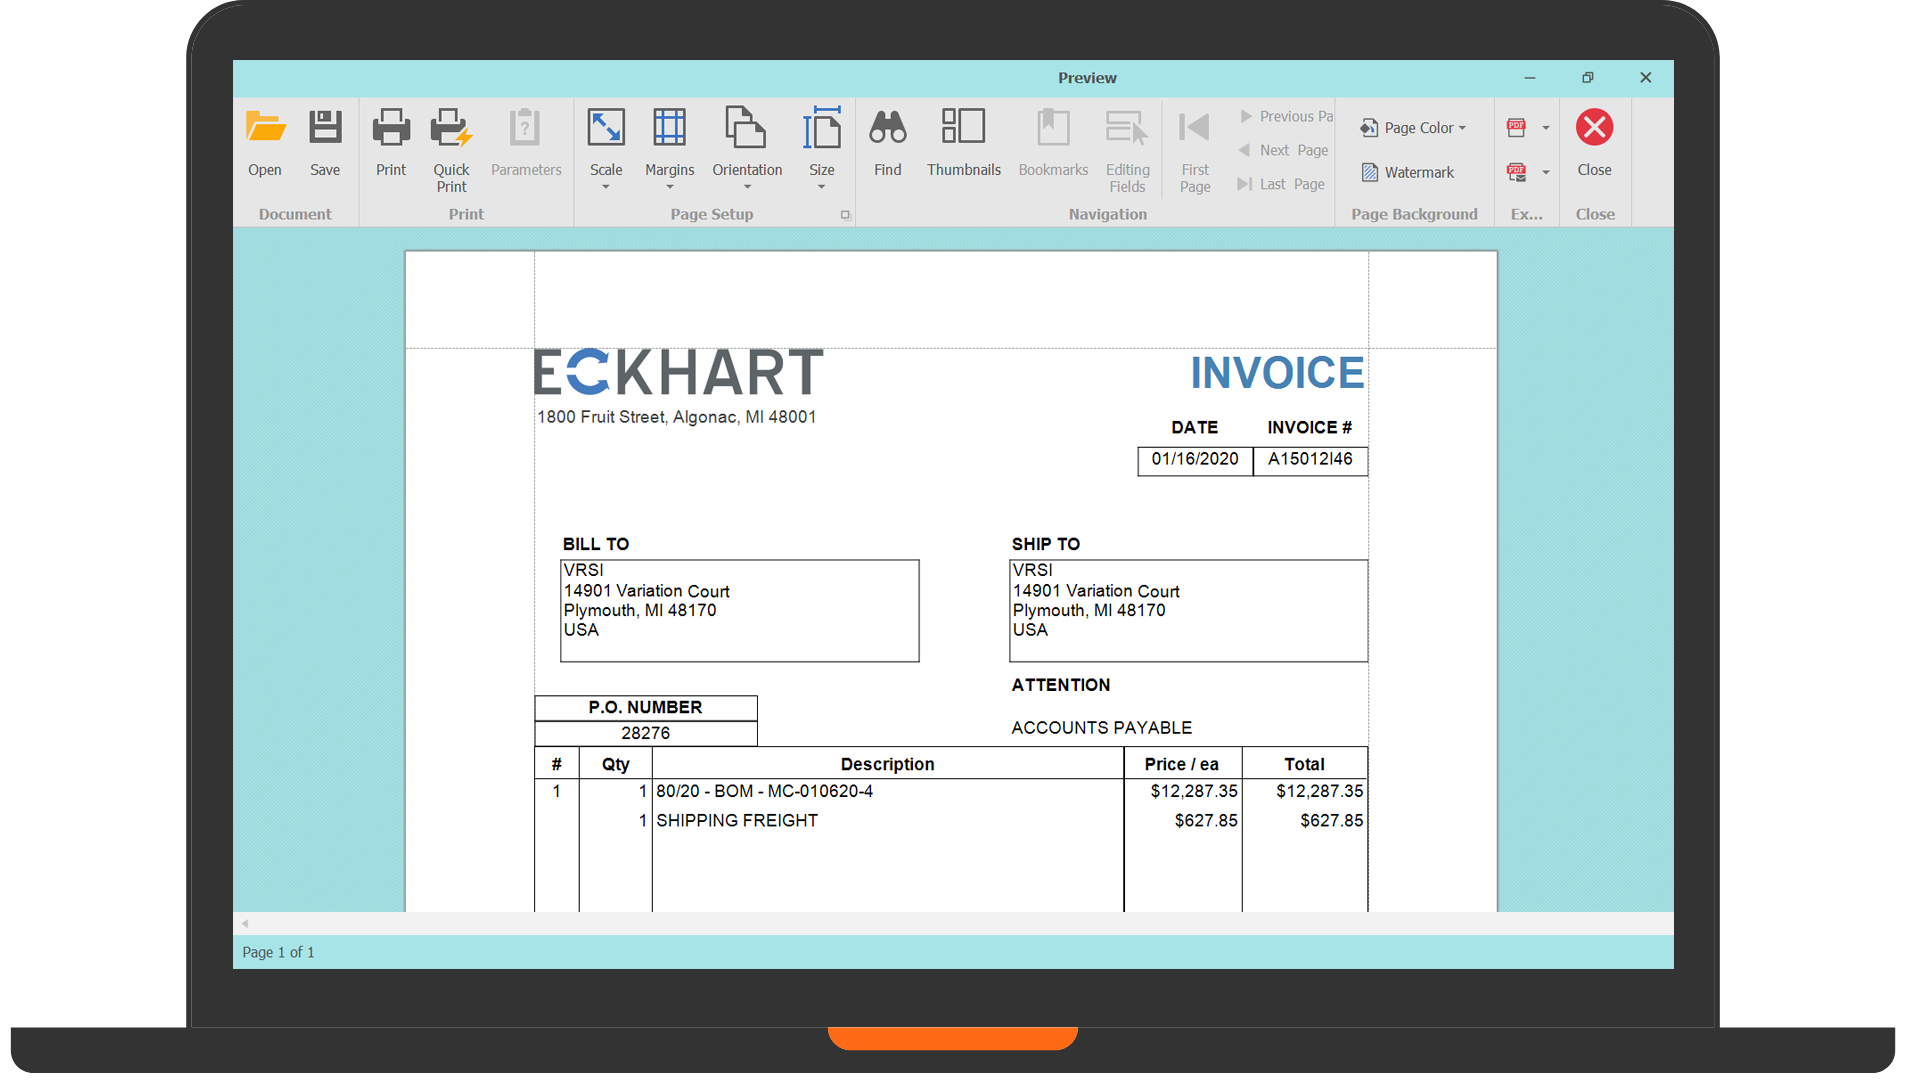Image resolution: width=1920 pixels, height=1080 pixels.
Task: Click the red Close preview button
Action: [1594, 128]
